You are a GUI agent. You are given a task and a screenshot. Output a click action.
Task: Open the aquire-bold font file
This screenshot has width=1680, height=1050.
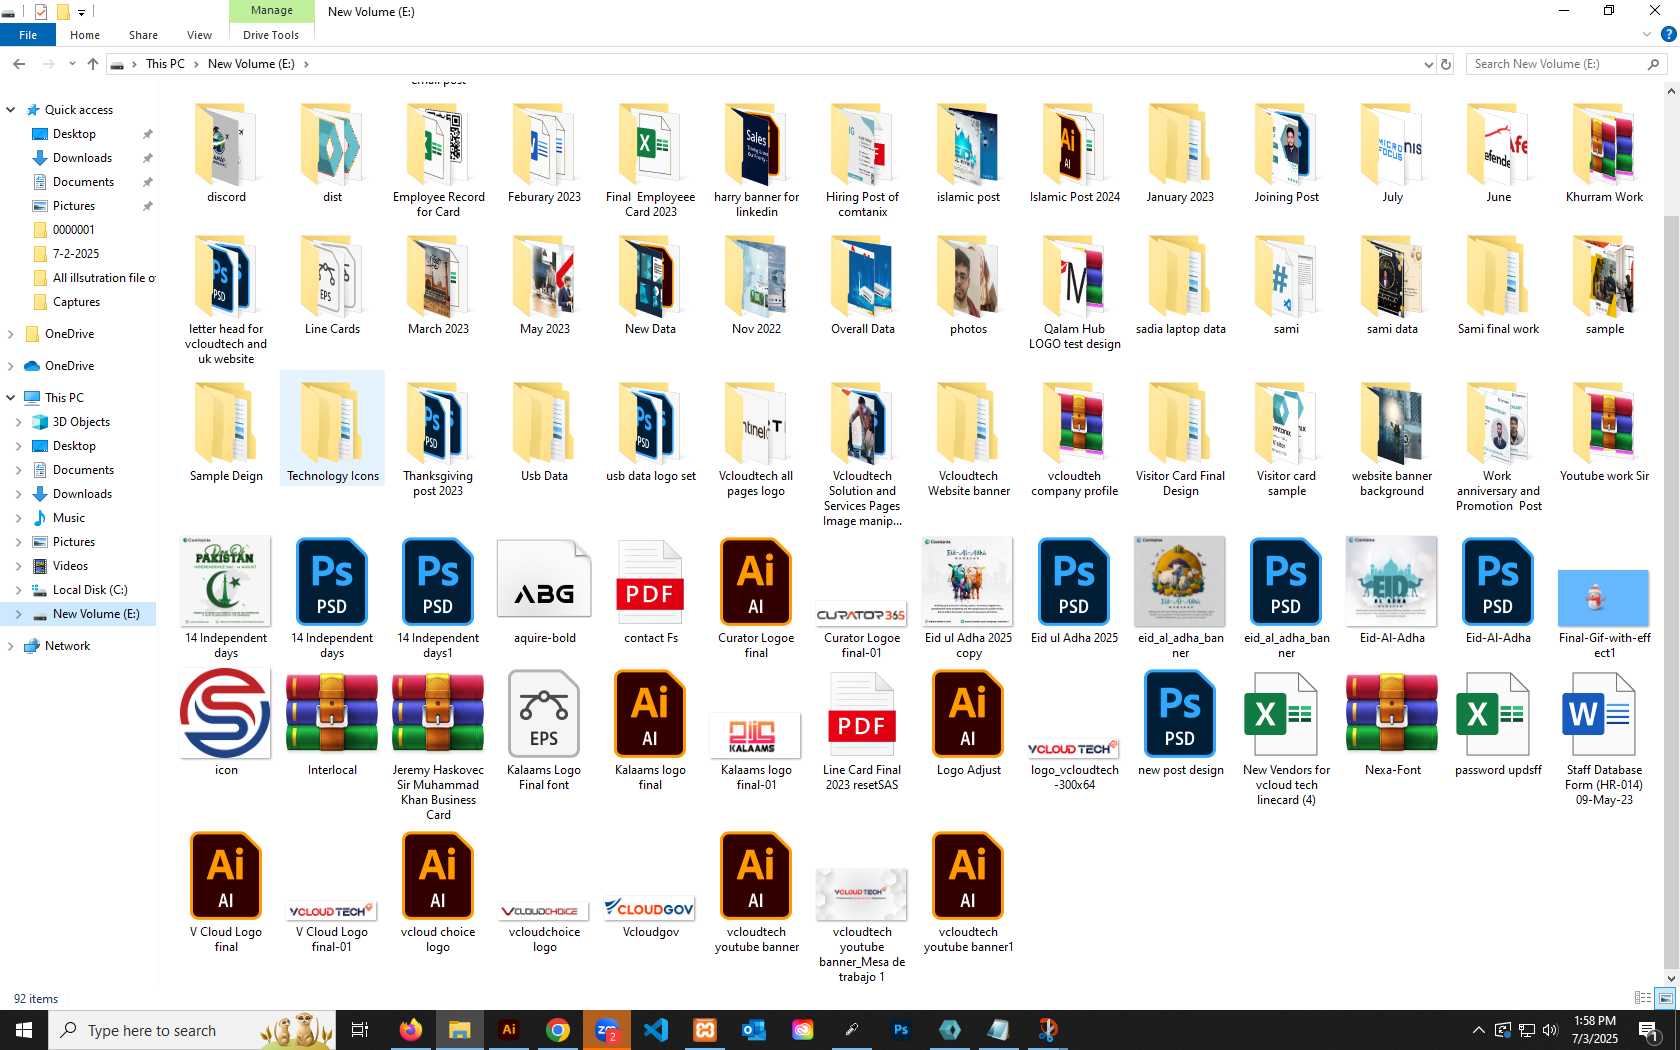[x=544, y=590]
